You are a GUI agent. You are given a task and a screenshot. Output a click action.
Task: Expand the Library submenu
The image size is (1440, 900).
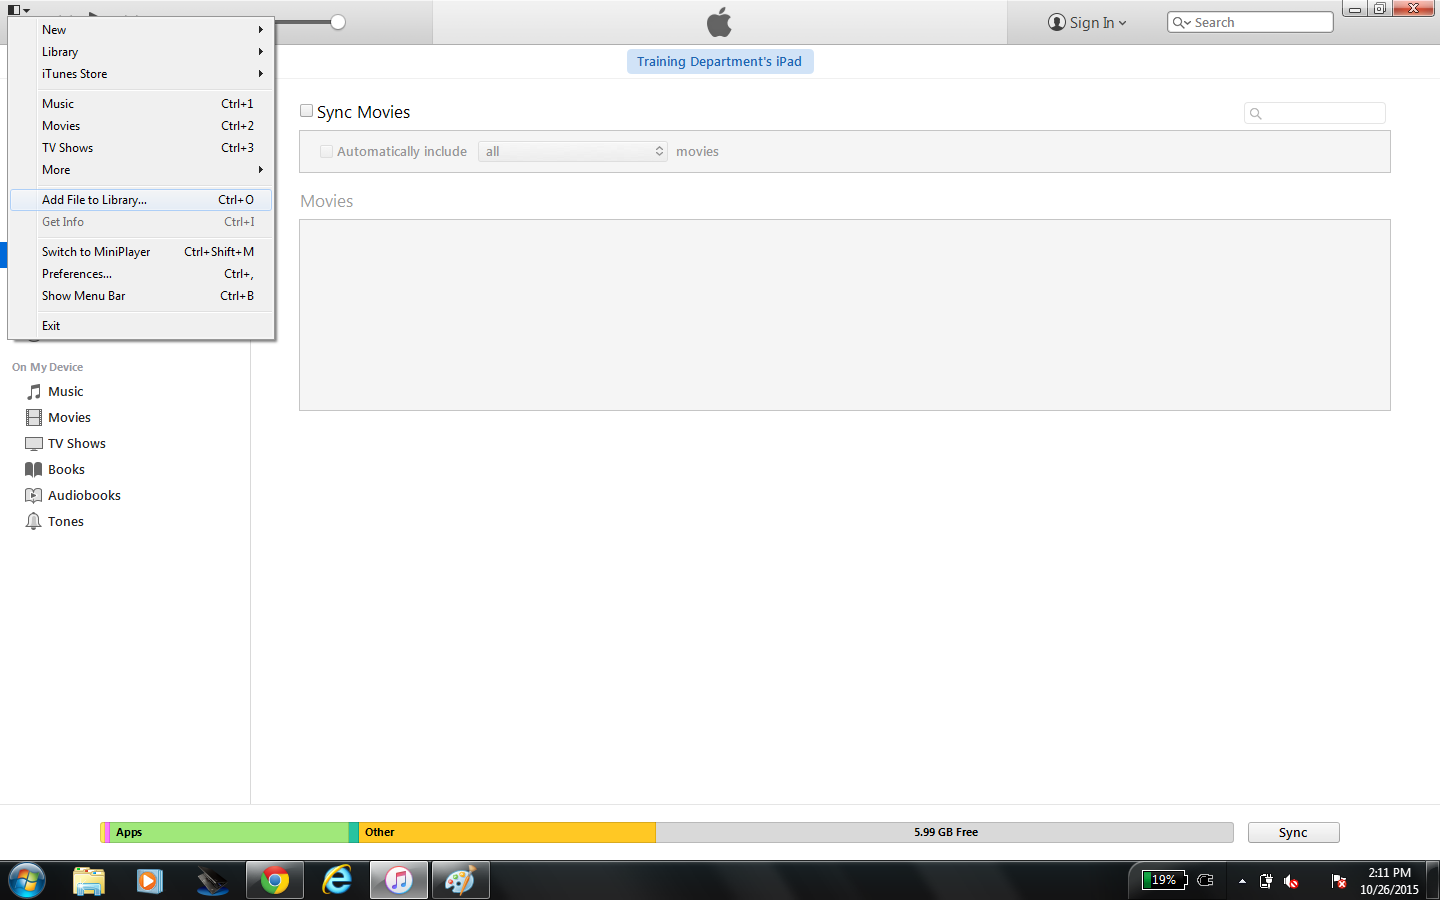[x=141, y=52]
